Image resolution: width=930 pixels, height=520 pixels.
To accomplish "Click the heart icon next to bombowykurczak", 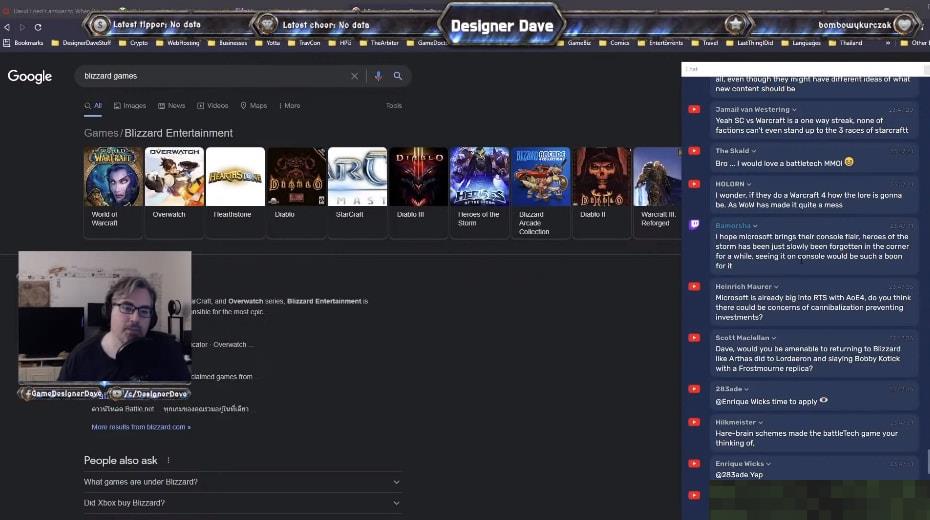I will 904,25.
